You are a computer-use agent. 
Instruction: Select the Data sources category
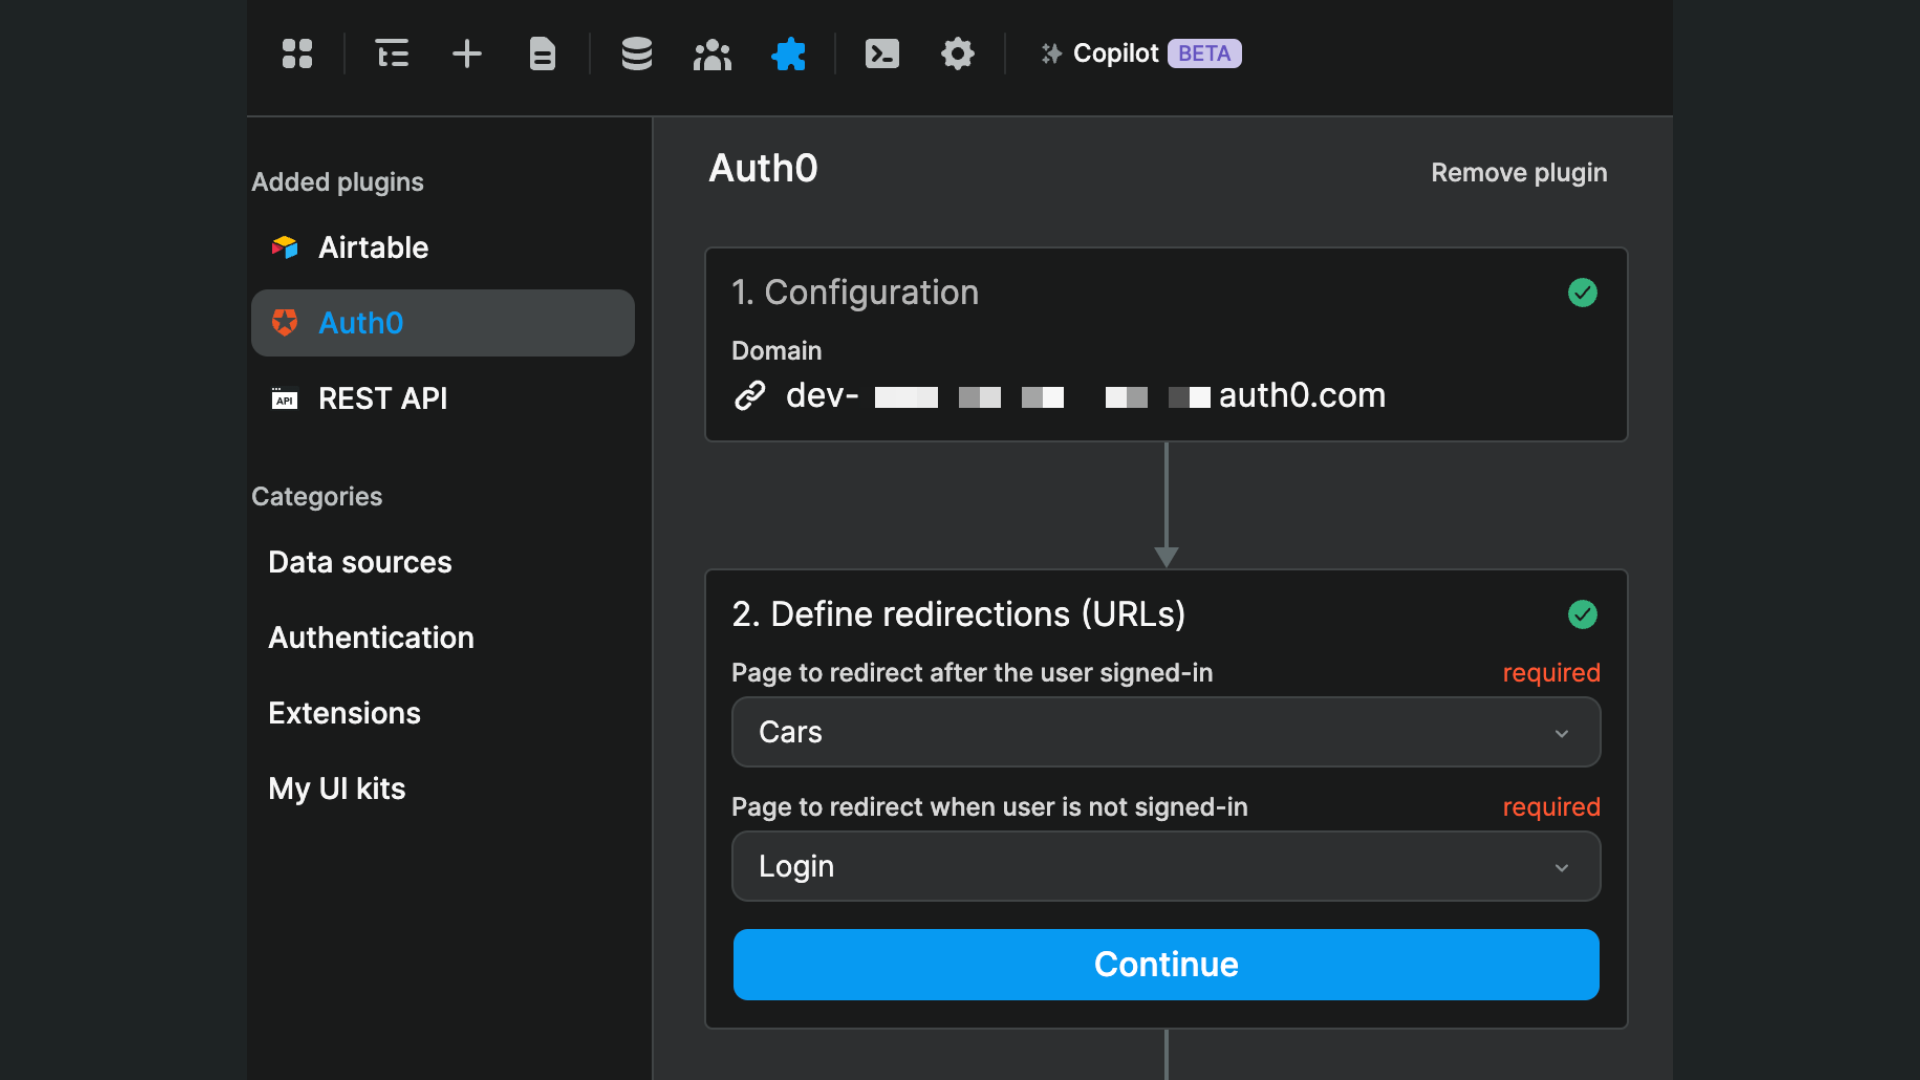(359, 562)
